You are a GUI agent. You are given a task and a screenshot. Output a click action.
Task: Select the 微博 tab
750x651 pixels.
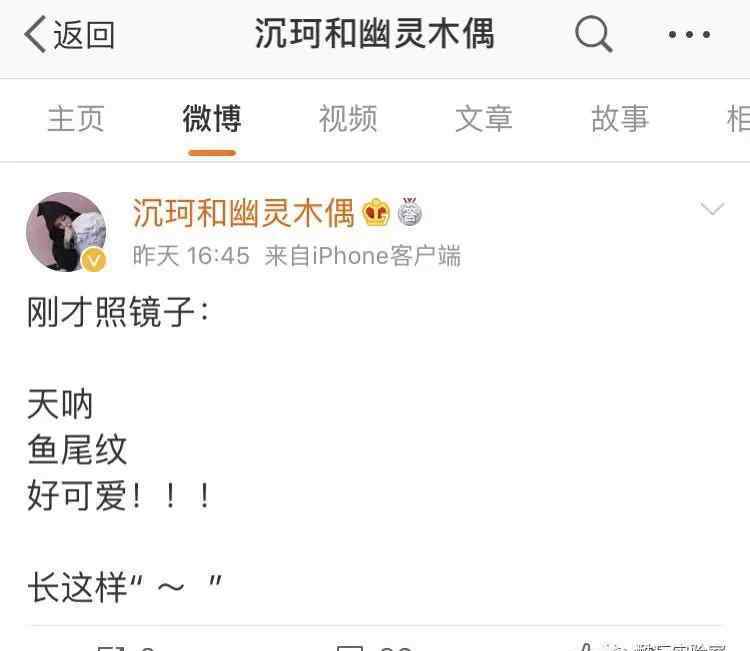pos(212,118)
